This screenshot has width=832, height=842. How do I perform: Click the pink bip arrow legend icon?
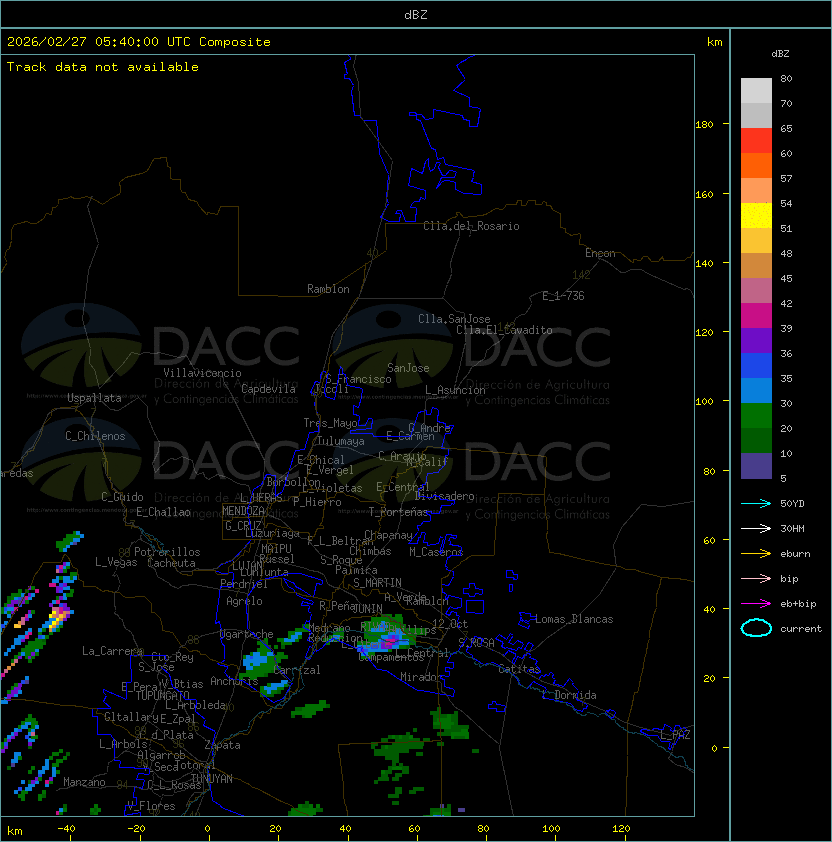(756, 578)
